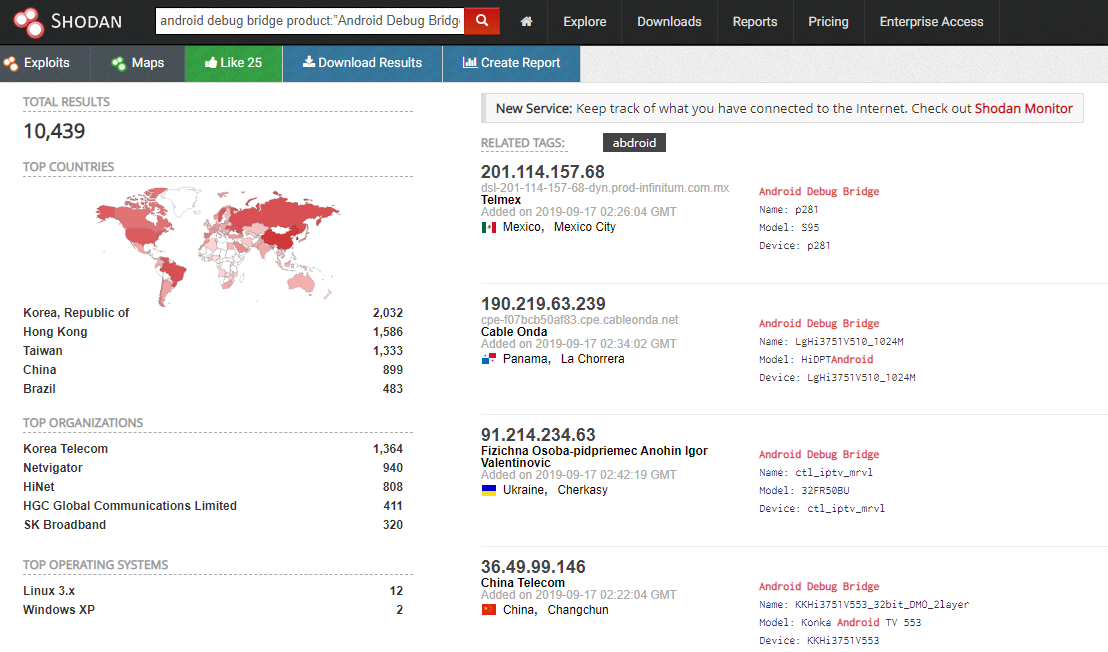Screen dimensions: 1108x652
Task: Filter by Telmex organization
Action: 501,200
